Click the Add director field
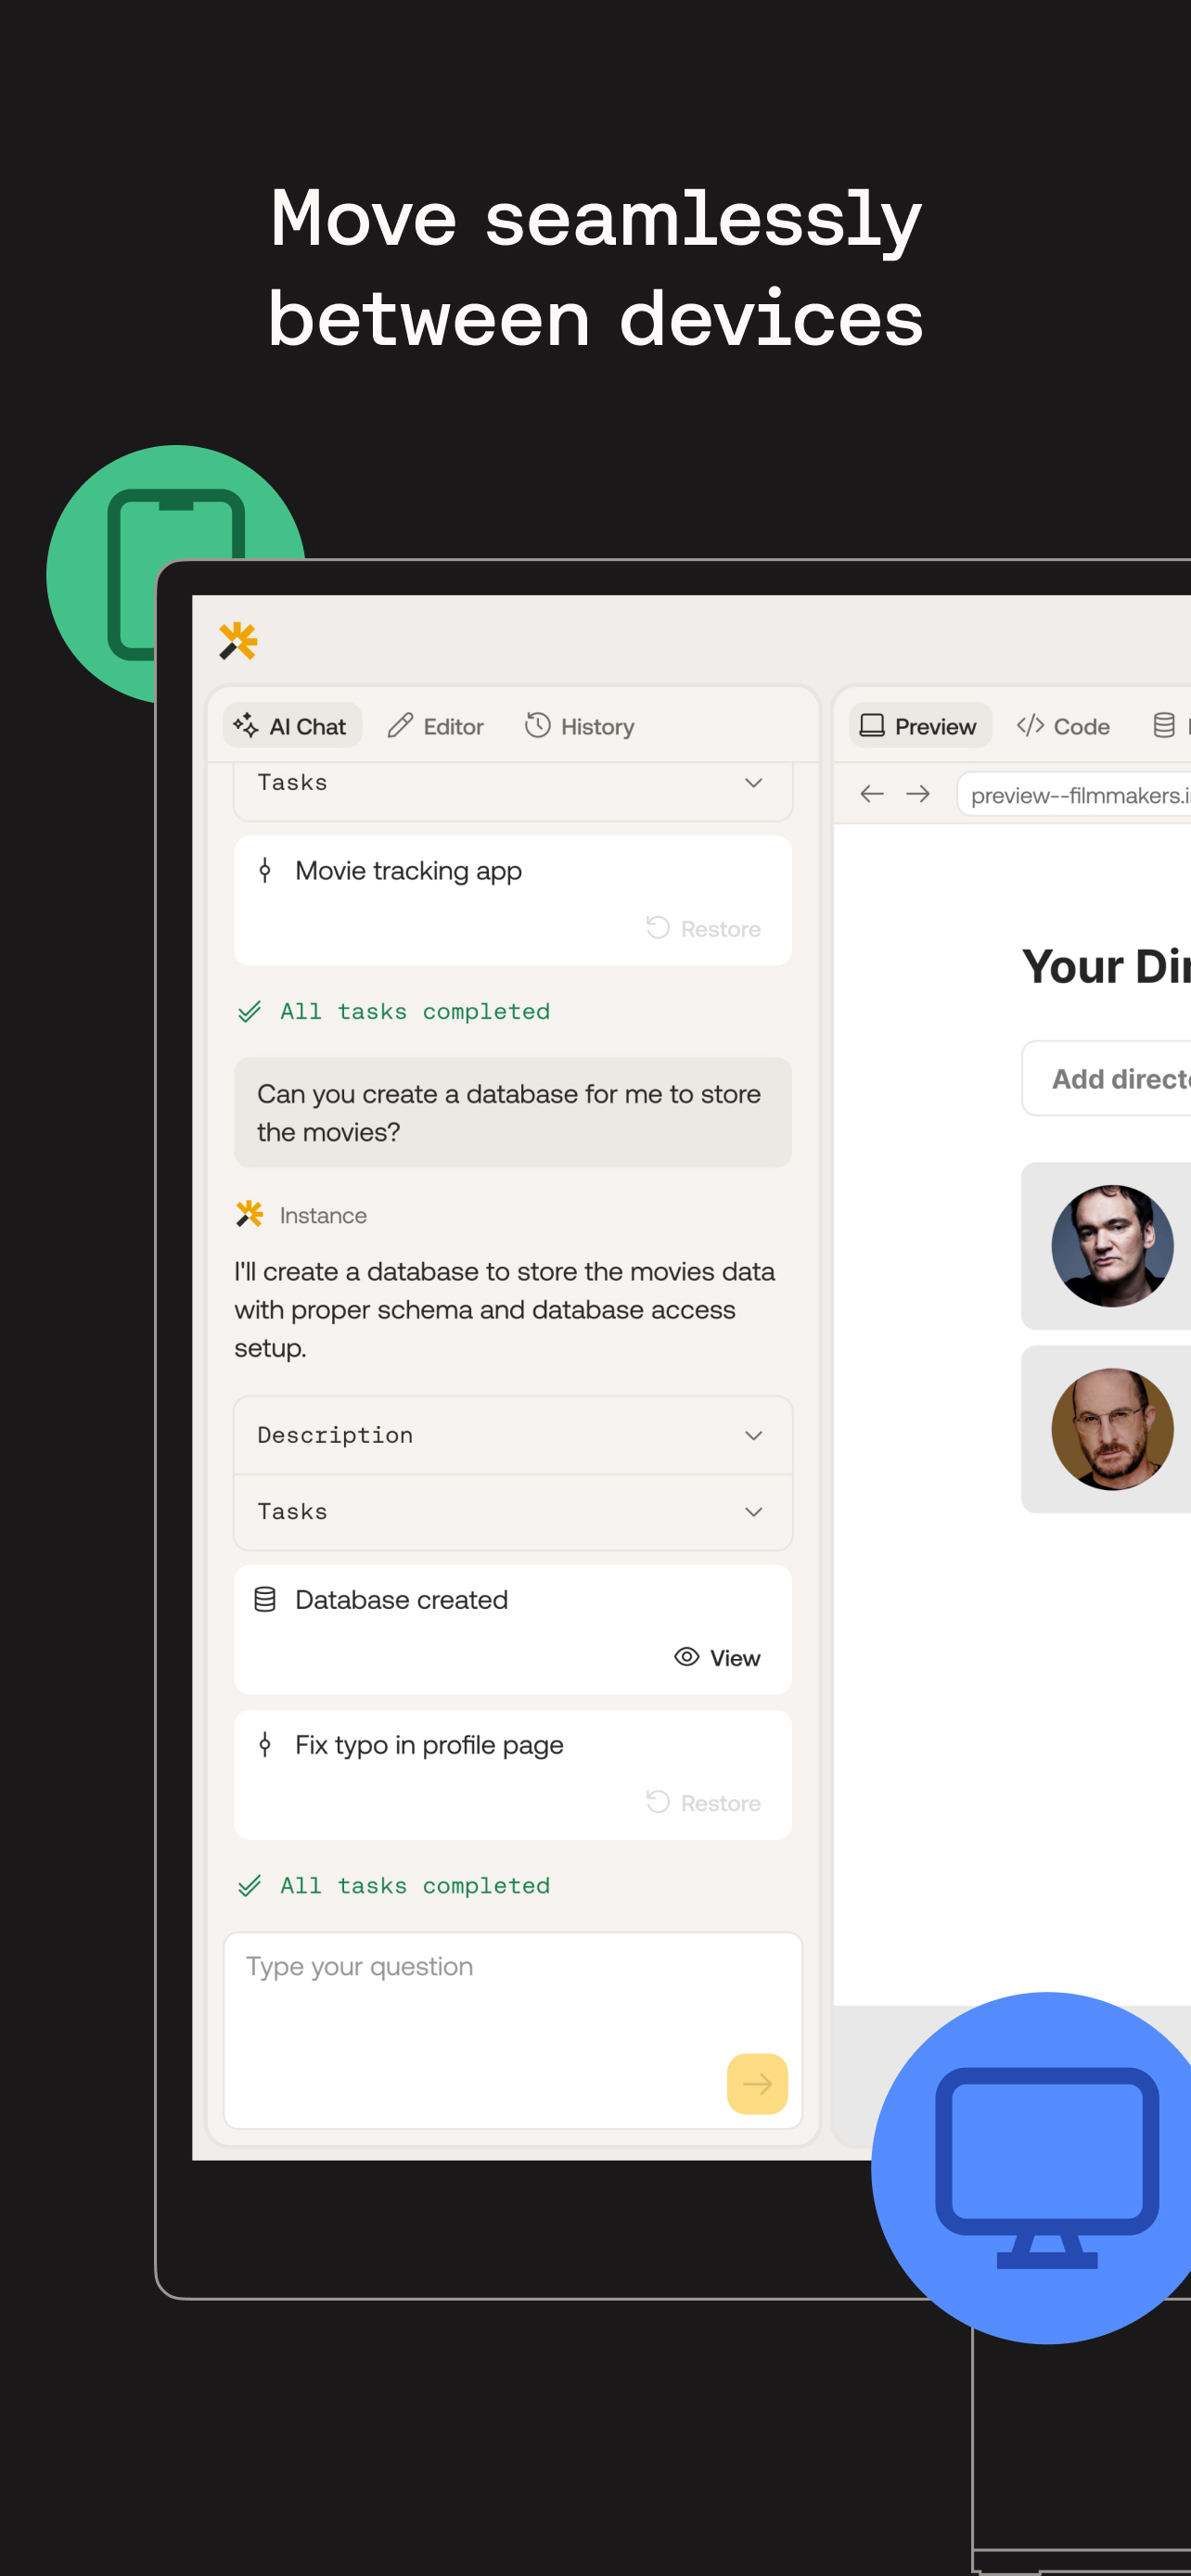Viewport: 1191px width, 2576px height. [x=1106, y=1078]
